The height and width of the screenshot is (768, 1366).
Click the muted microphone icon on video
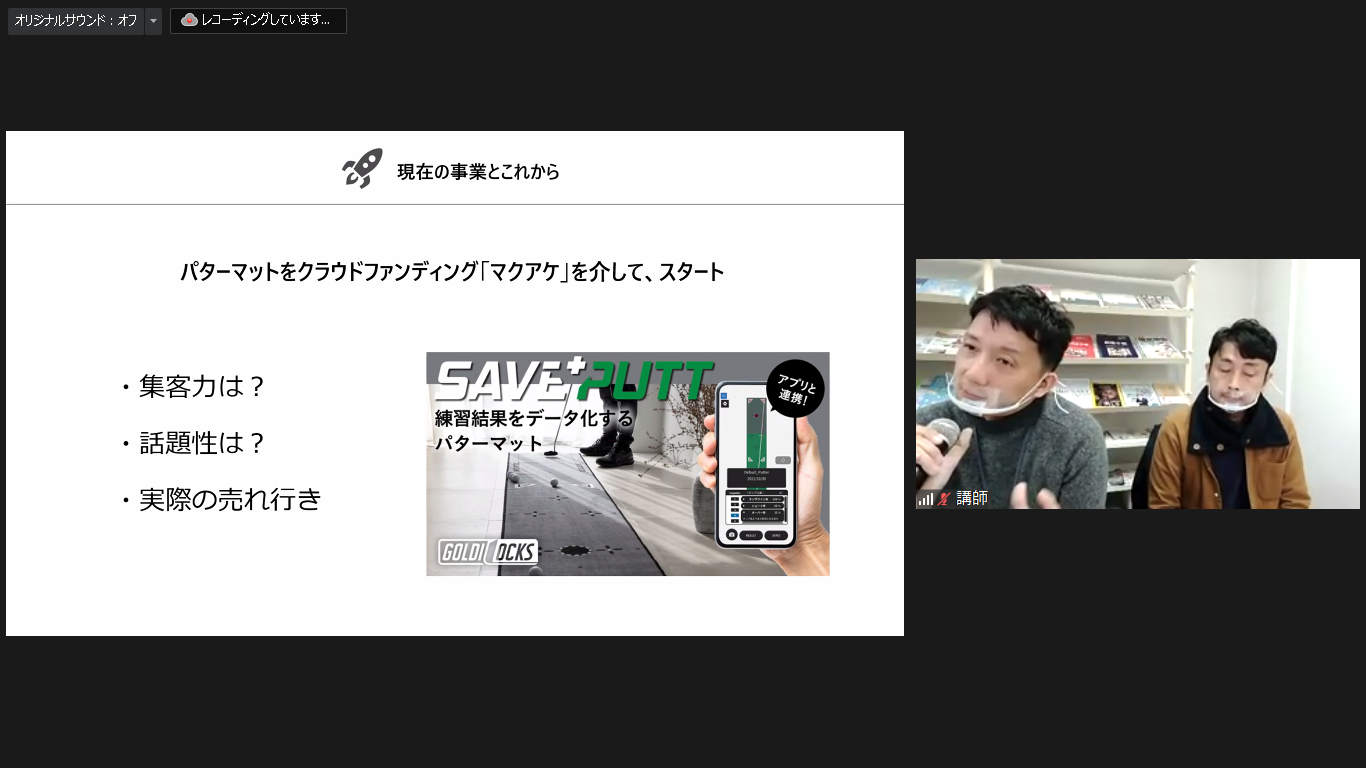943,498
